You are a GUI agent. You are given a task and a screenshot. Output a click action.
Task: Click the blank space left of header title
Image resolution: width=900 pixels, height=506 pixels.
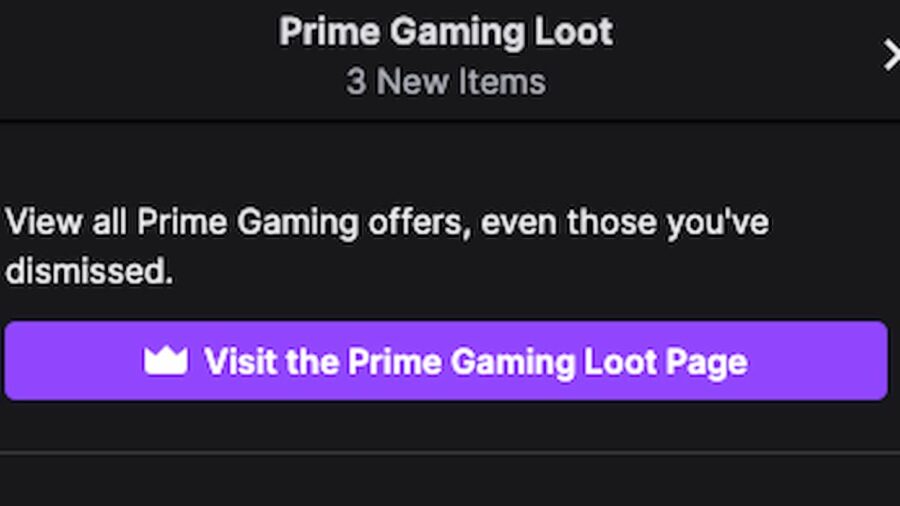138,57
